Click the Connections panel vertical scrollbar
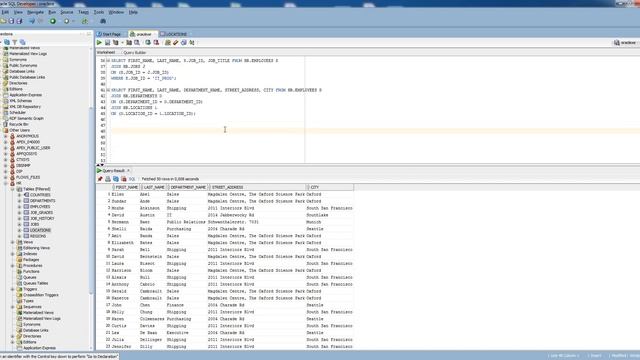 click(91, 200)
